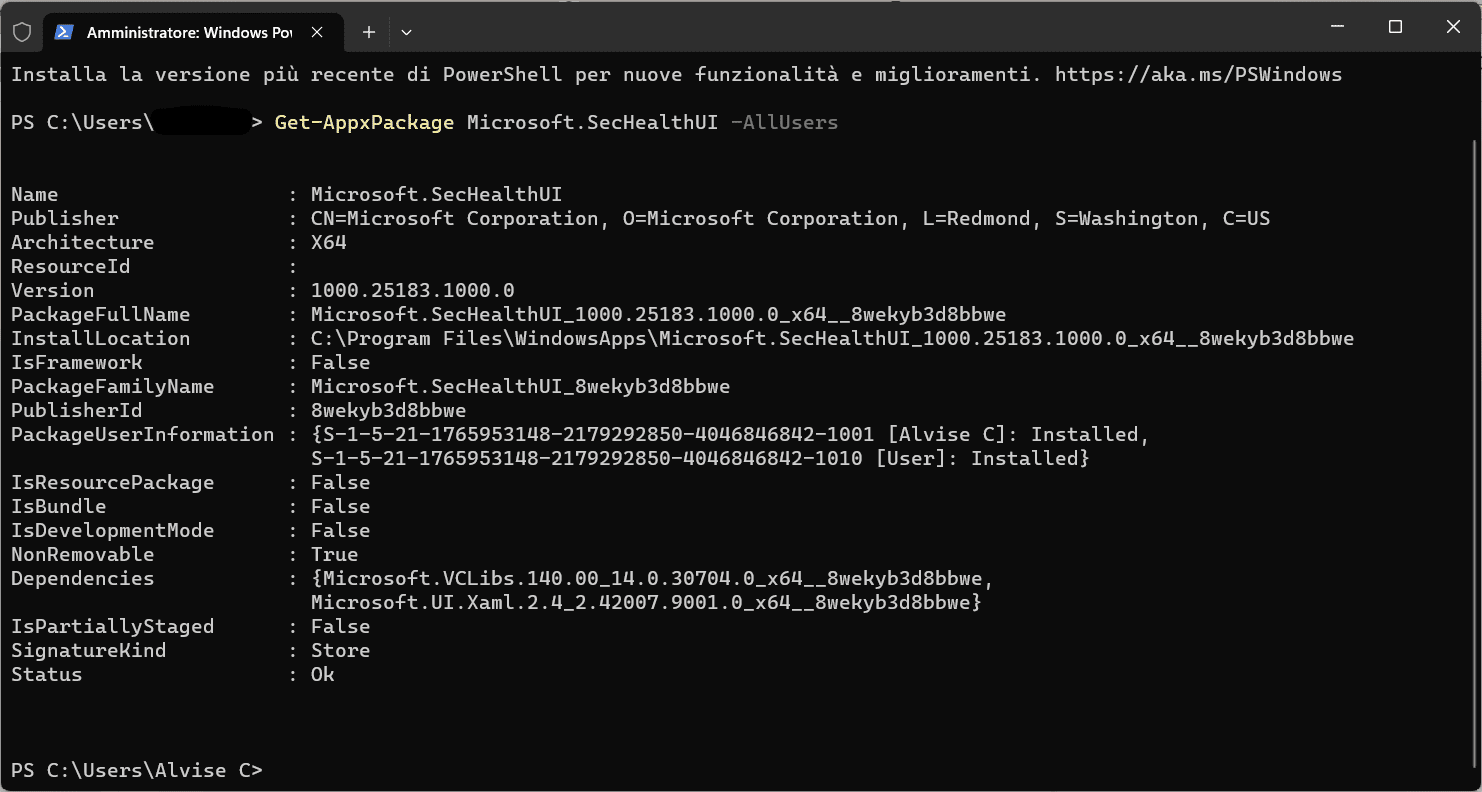The image size is (1482, 792).
Task: Click the InstallLocation path under WindowsApps
Action: click(832, 339)
